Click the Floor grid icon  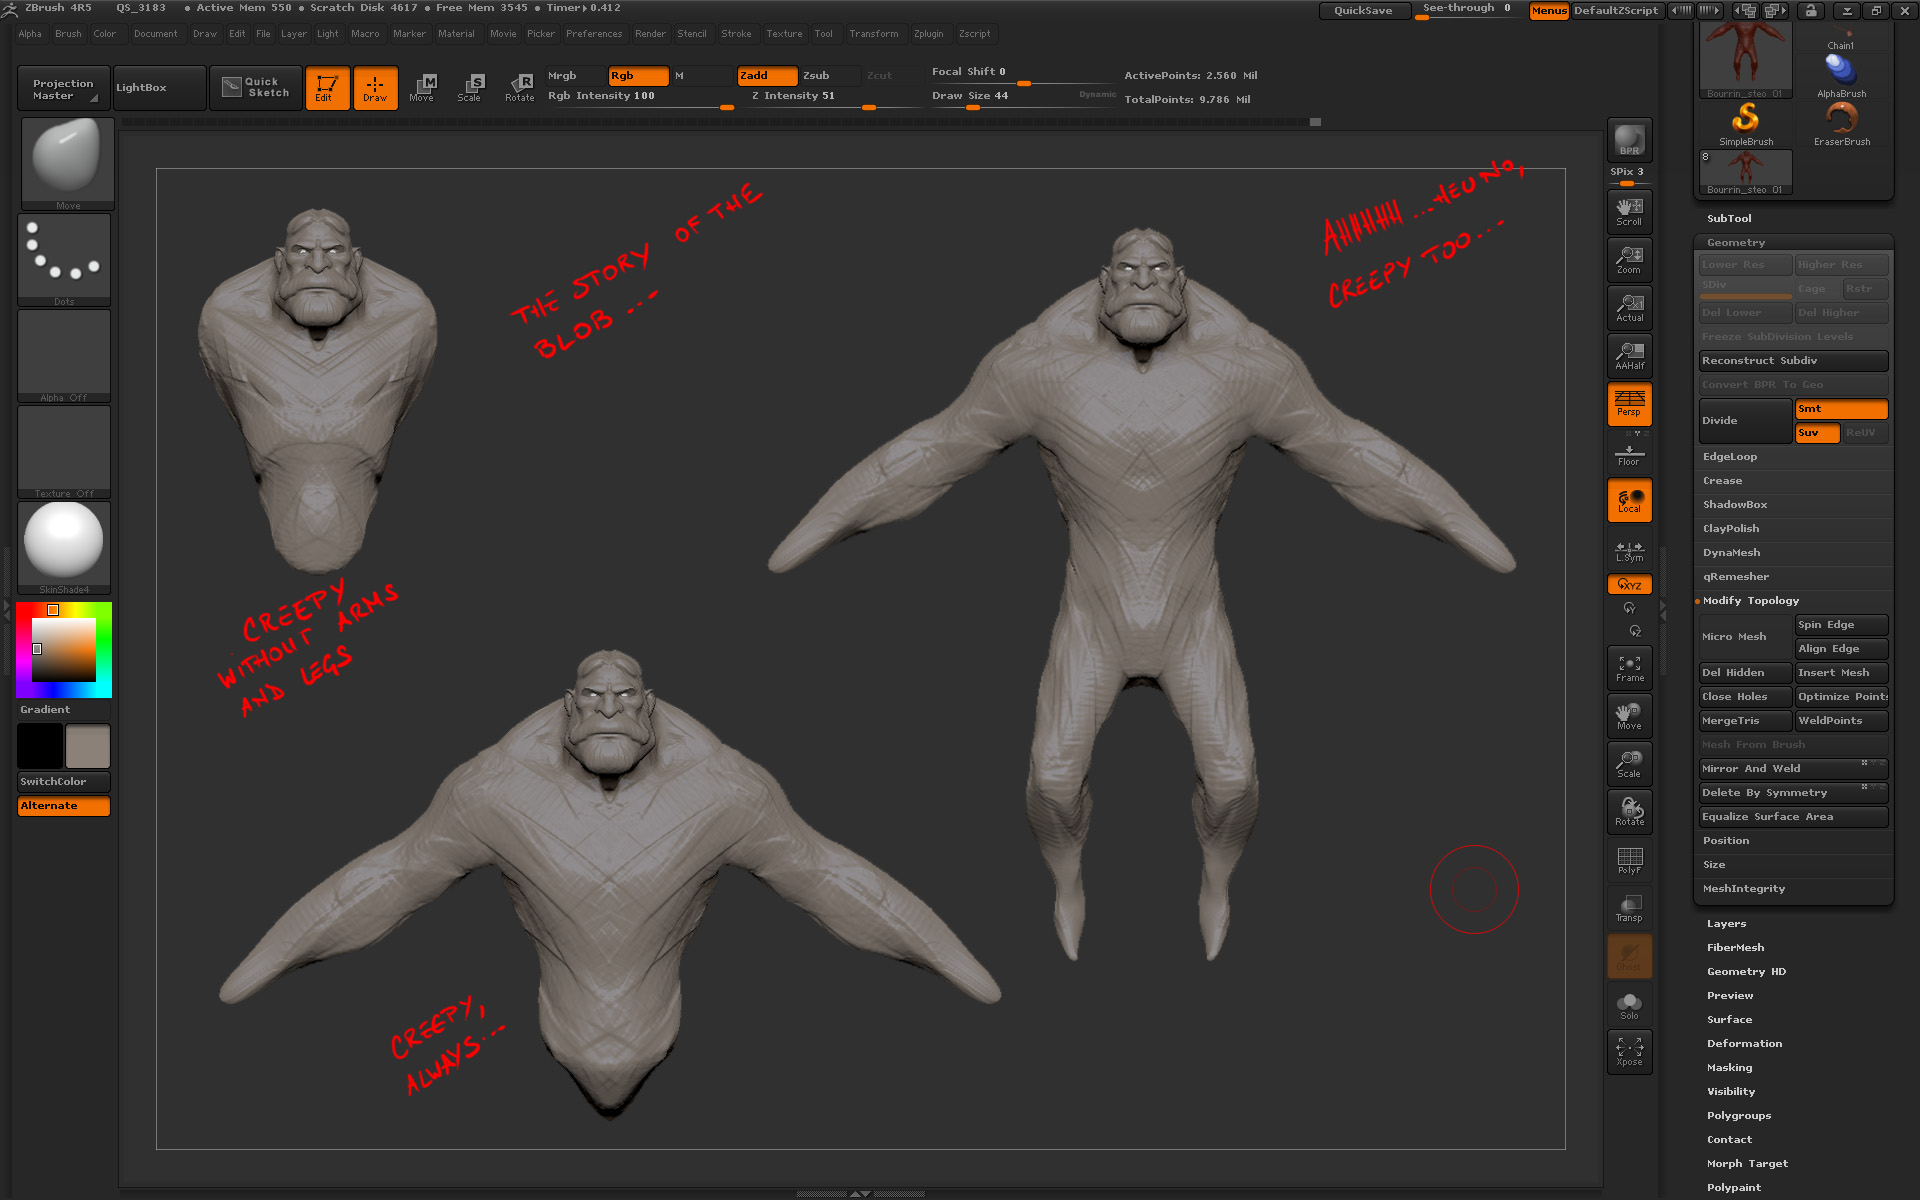(1629, 455)
